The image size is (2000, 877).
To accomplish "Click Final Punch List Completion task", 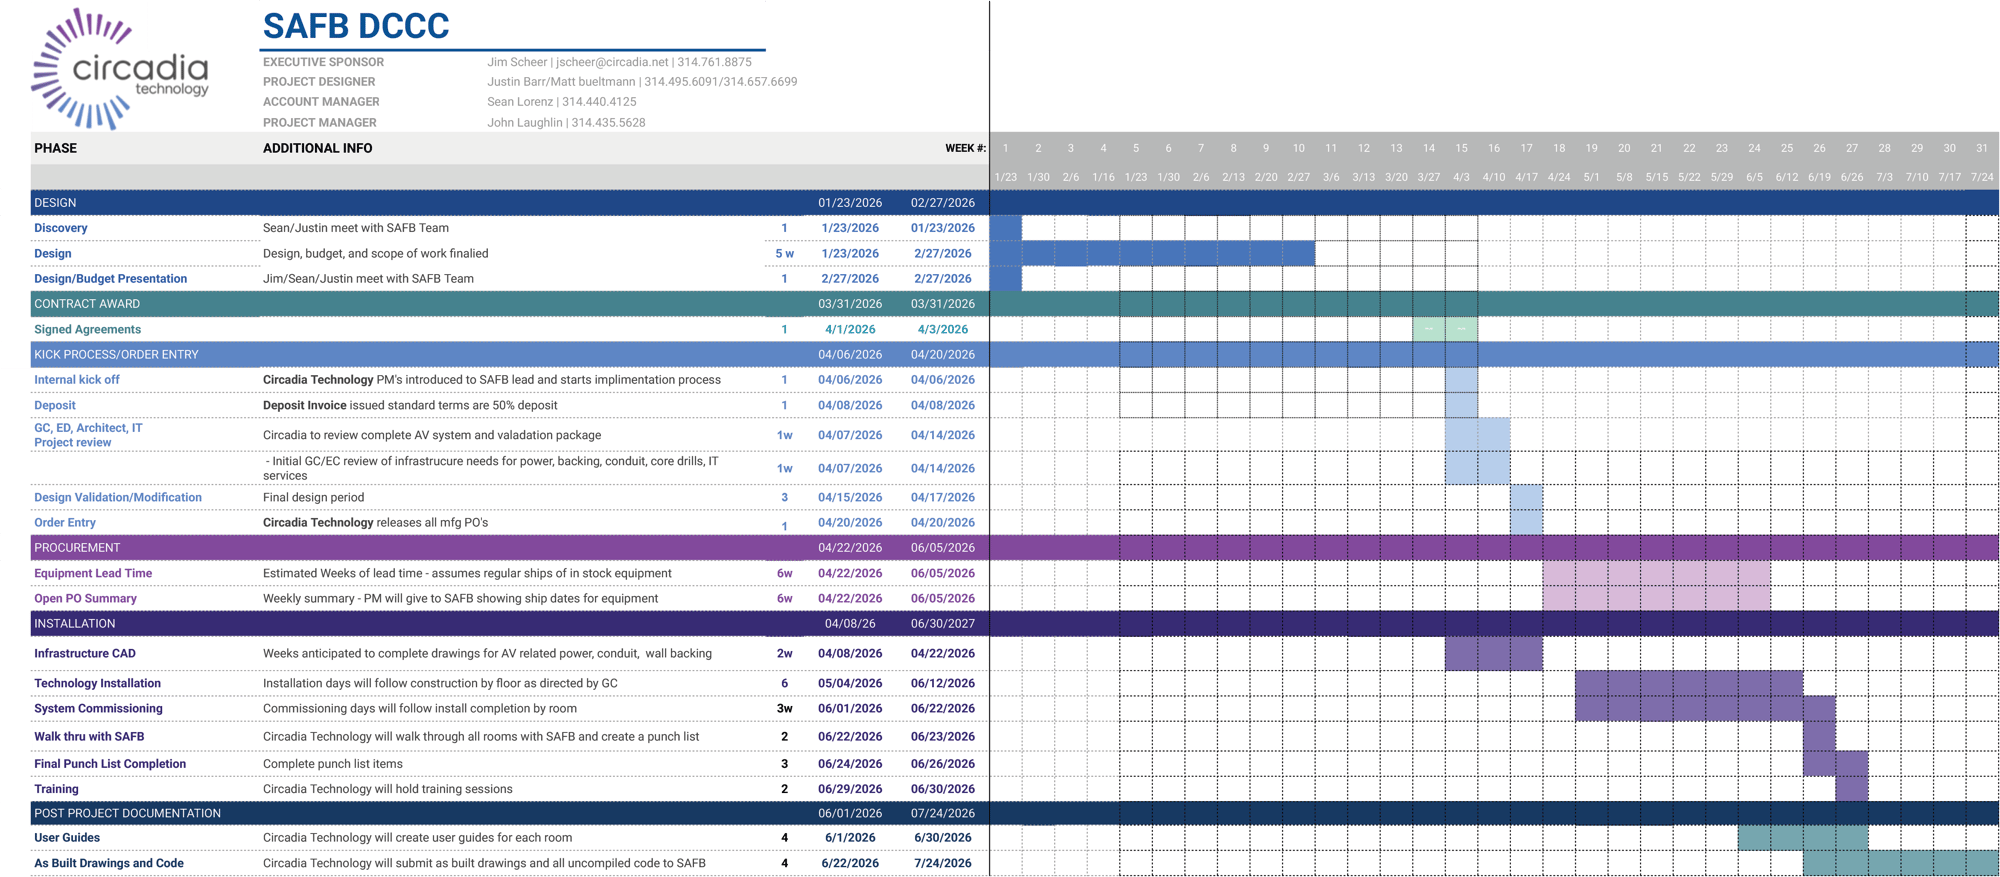I will click(110, 764).
